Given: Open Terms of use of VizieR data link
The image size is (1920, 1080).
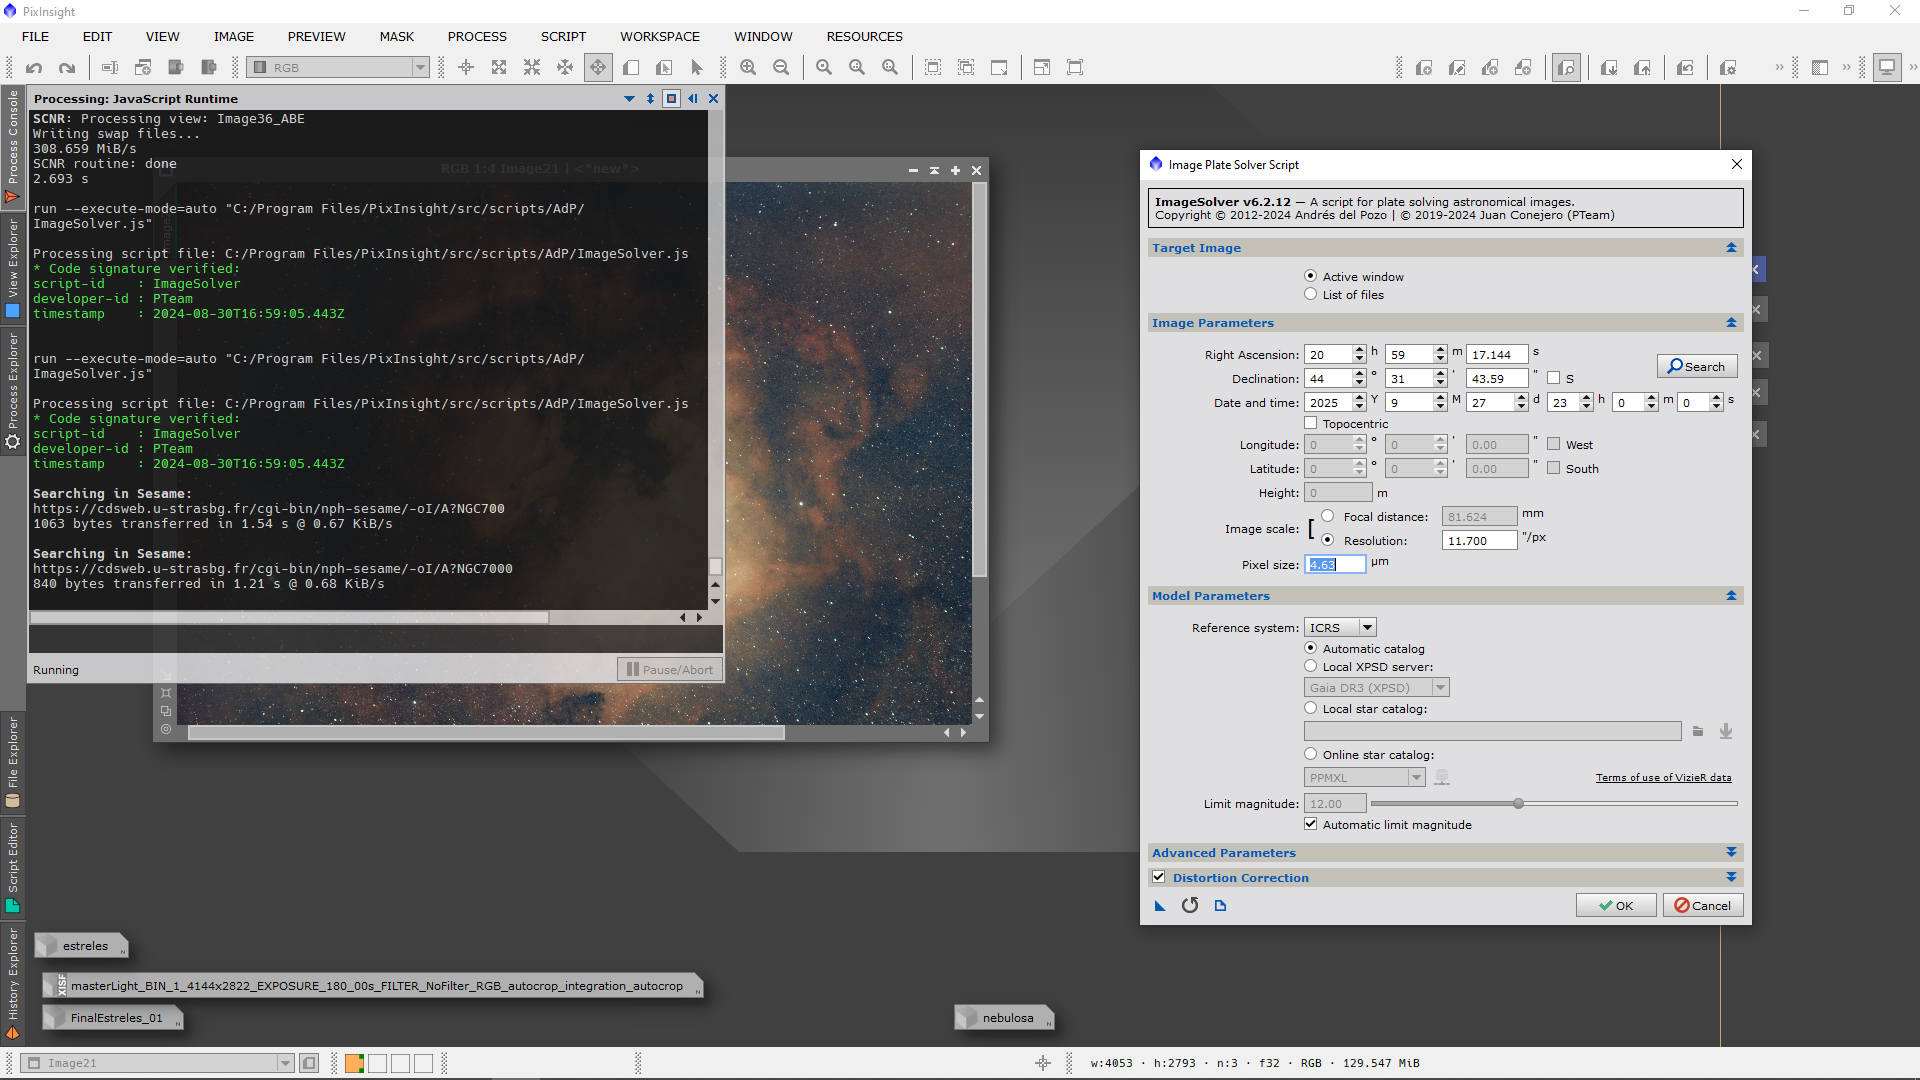Looking at the screenshot, I should [1663, 778].
